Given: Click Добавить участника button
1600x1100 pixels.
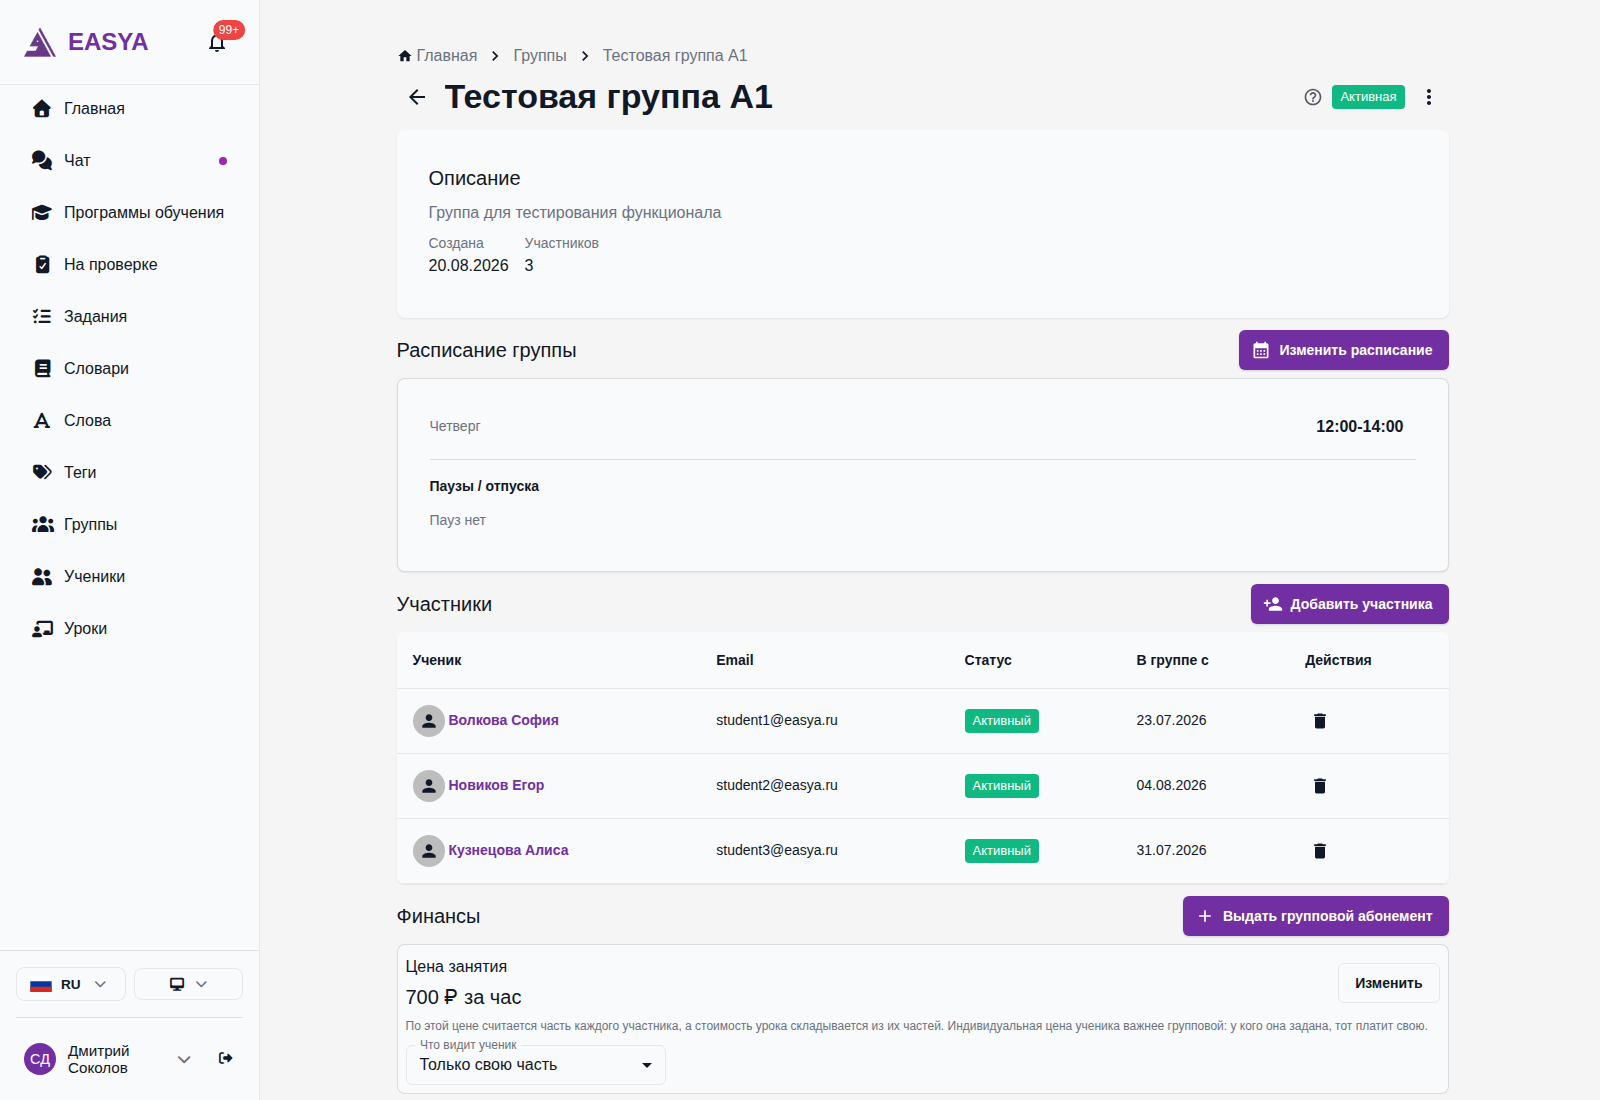Looking at the screenshot, I should pos(1350,604).
